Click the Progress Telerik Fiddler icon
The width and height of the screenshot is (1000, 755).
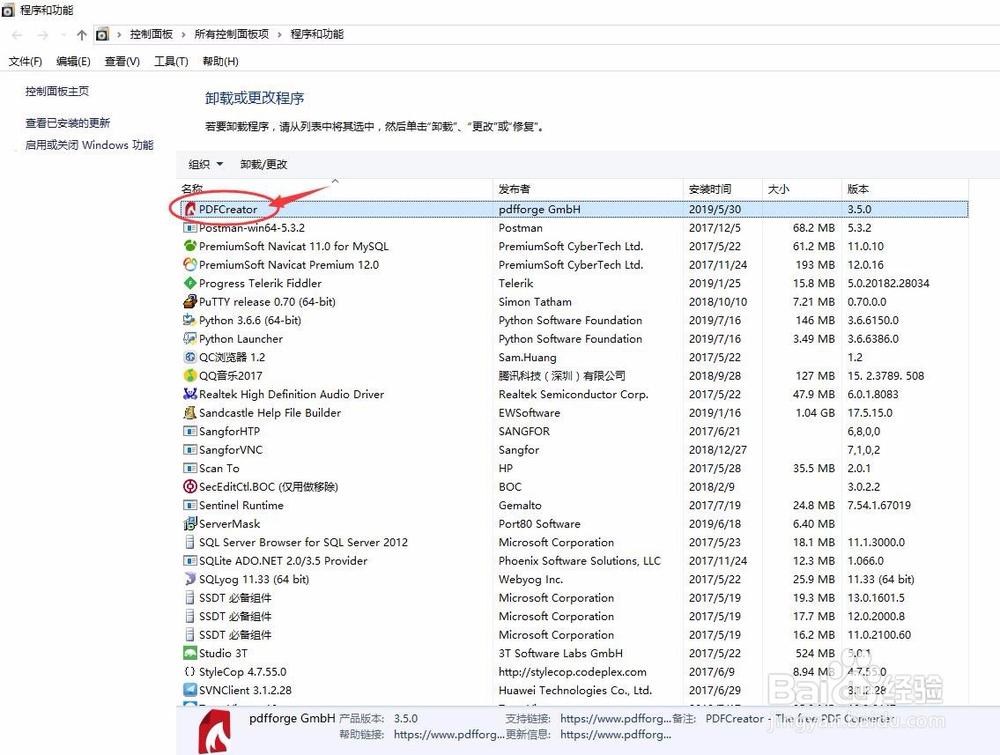pyautogui.click(x=190, y=283)
